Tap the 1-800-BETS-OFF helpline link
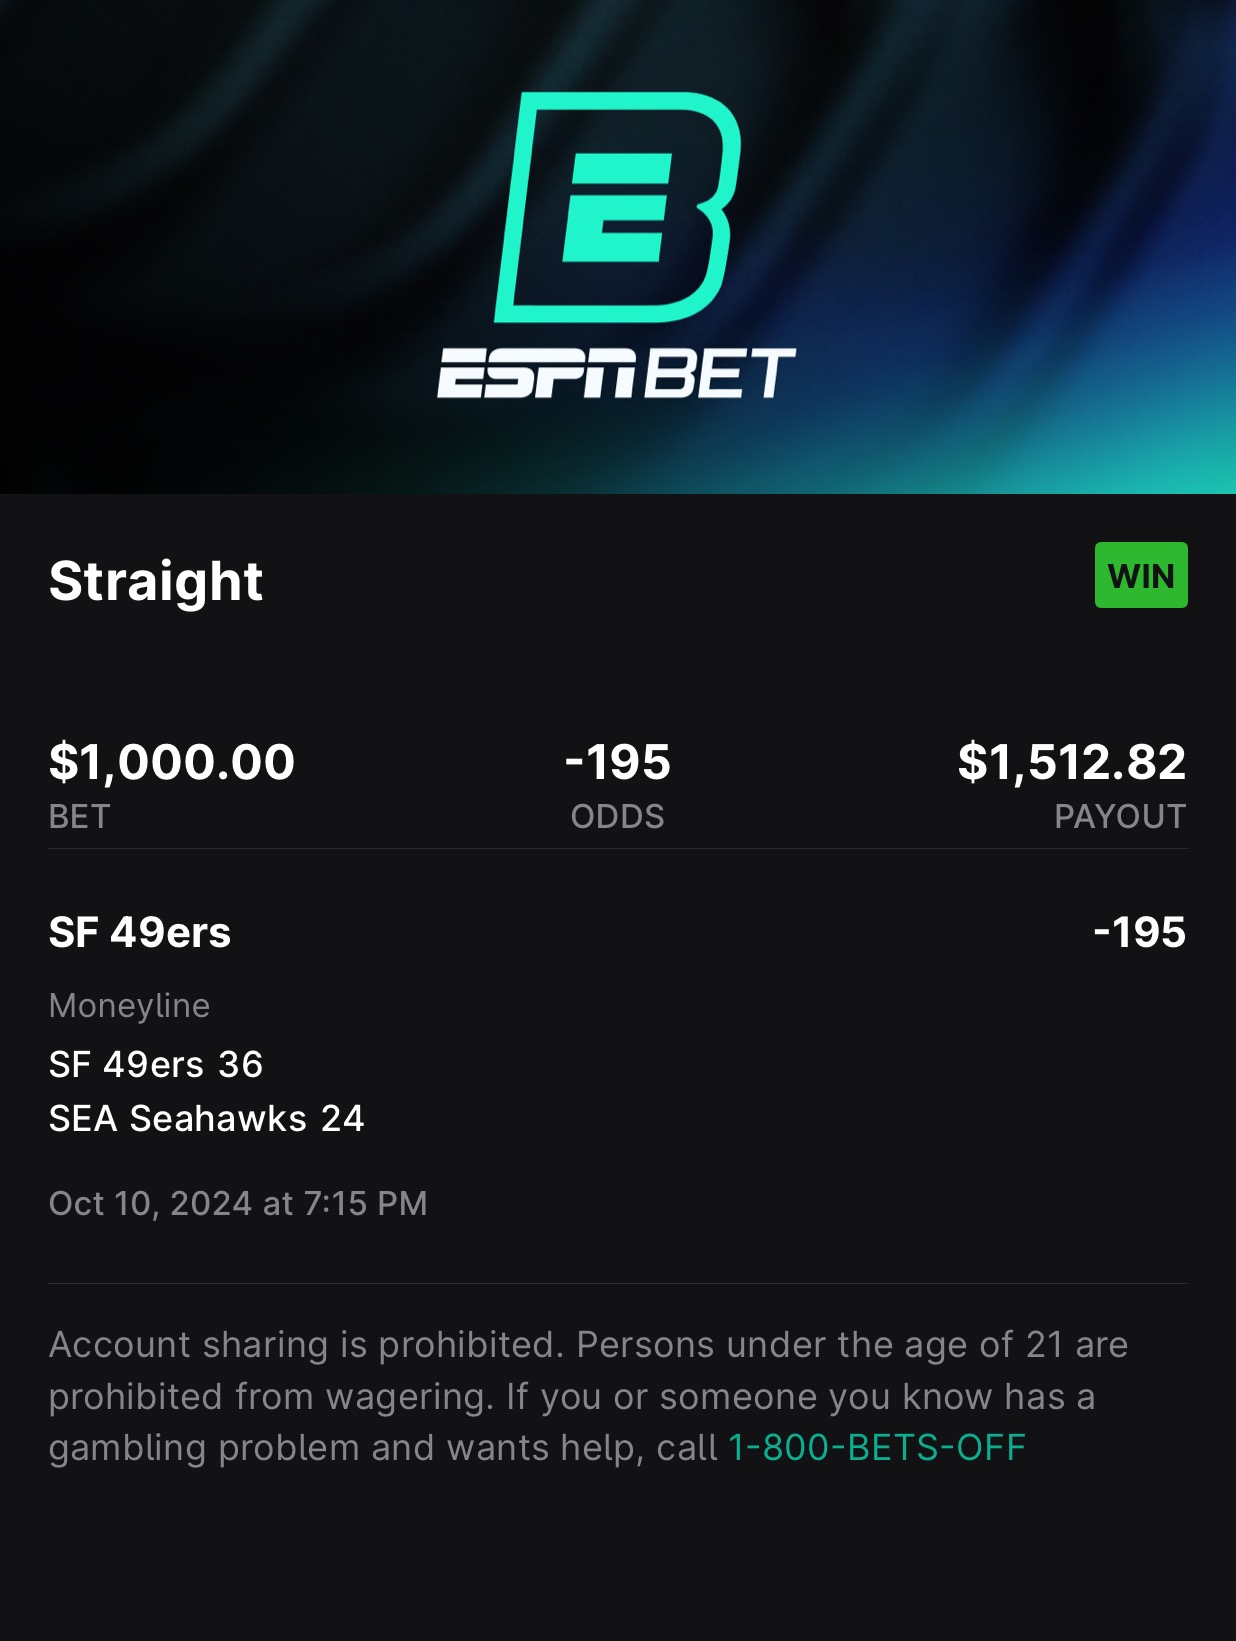This screenshot has height=1641, width=1236. [x=877, y=1448]
